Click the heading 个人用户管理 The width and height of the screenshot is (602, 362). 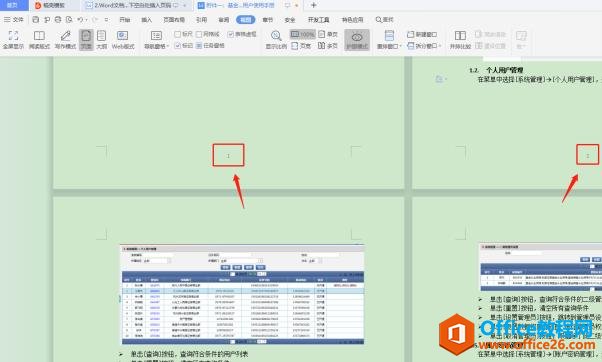click(x=504, y=70)
